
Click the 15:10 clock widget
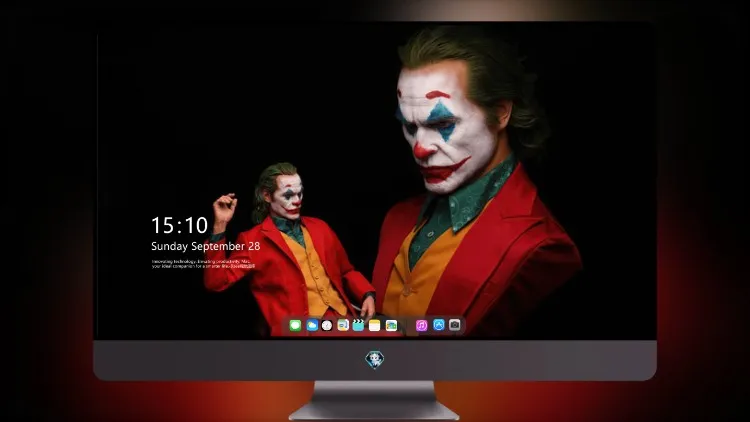click(x=179, y=225)
